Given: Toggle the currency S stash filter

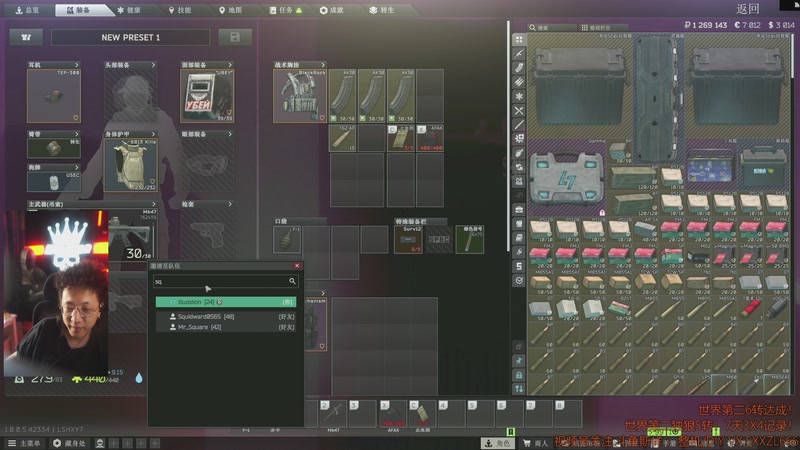Looking at the screenshot, I should (x=519, y=266).
